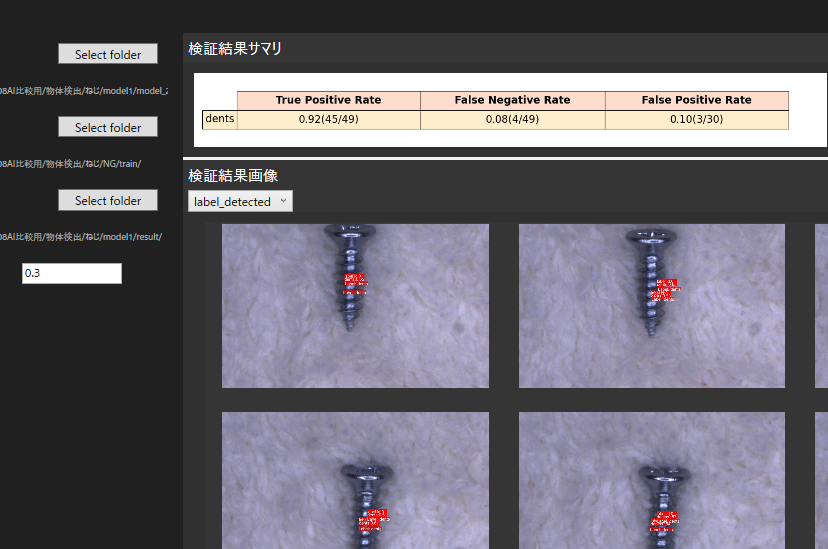Click Select folder above the NG/train path

coord(108,127)
